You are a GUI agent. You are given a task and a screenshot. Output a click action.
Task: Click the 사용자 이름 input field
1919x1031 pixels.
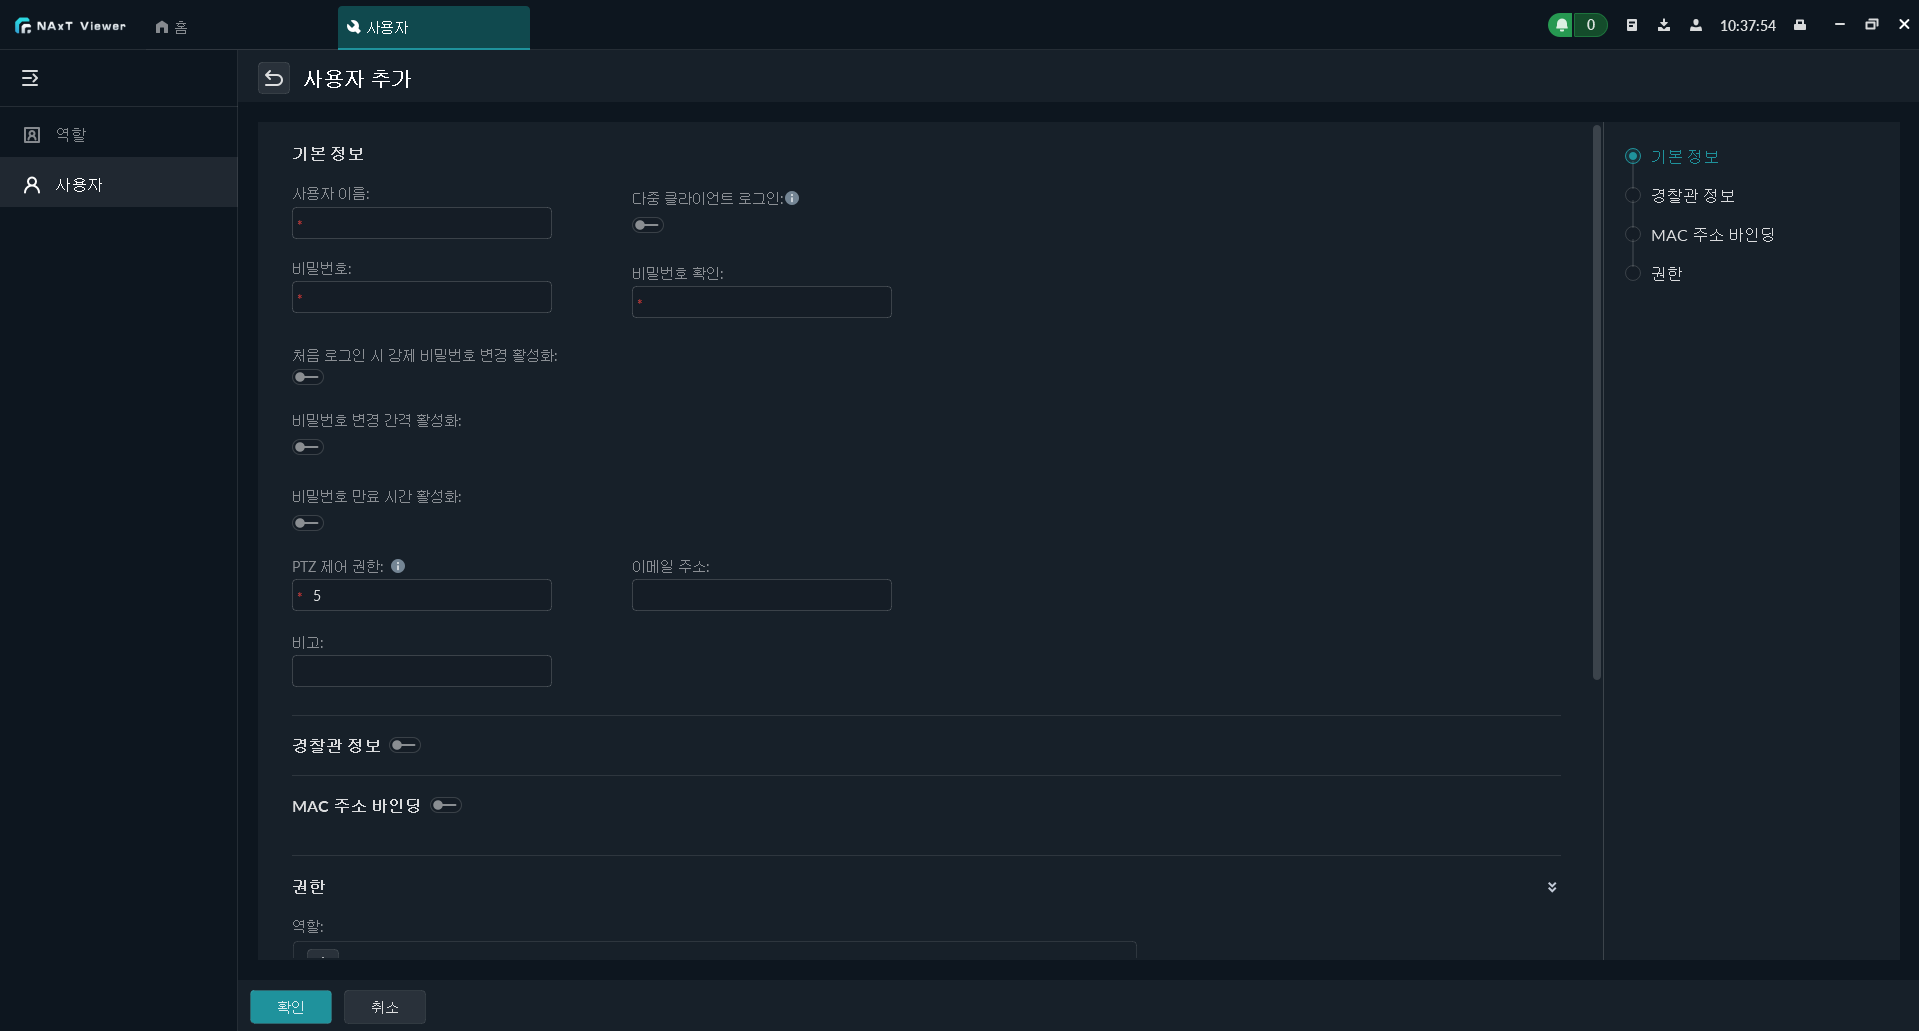[x=422, y=223]
